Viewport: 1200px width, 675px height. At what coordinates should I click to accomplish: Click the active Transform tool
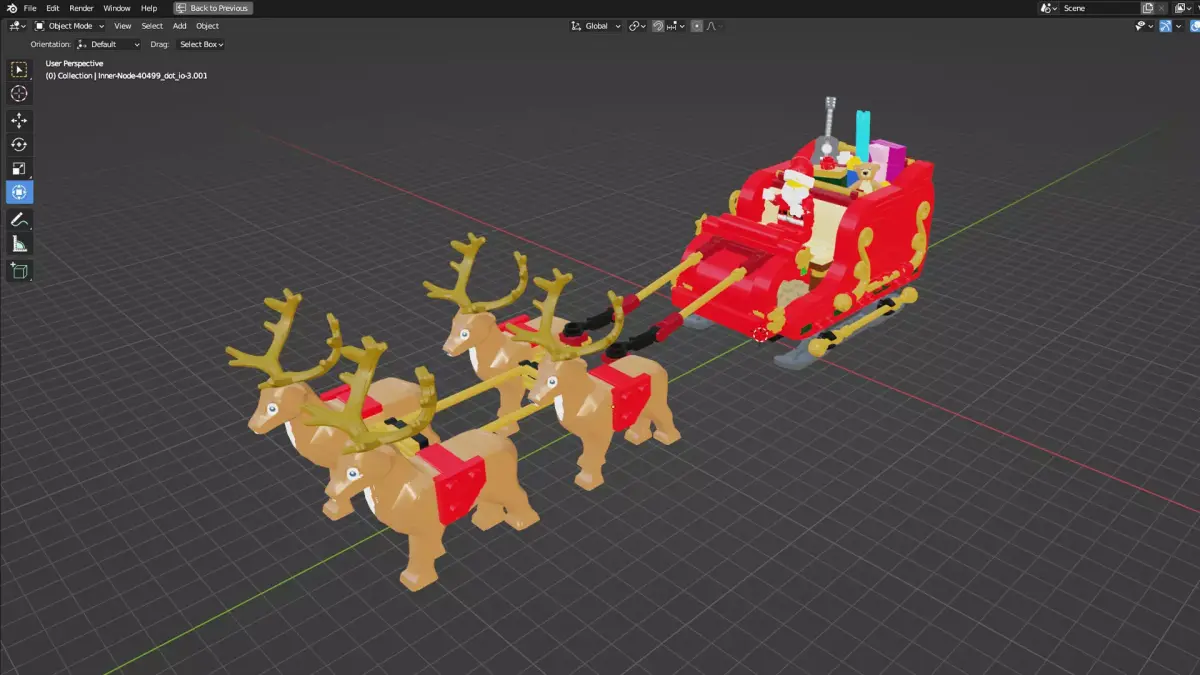19,192
